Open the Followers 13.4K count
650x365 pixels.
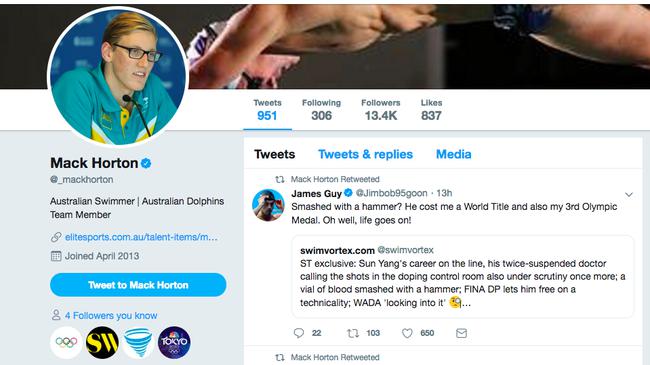(x=381, y=110)
